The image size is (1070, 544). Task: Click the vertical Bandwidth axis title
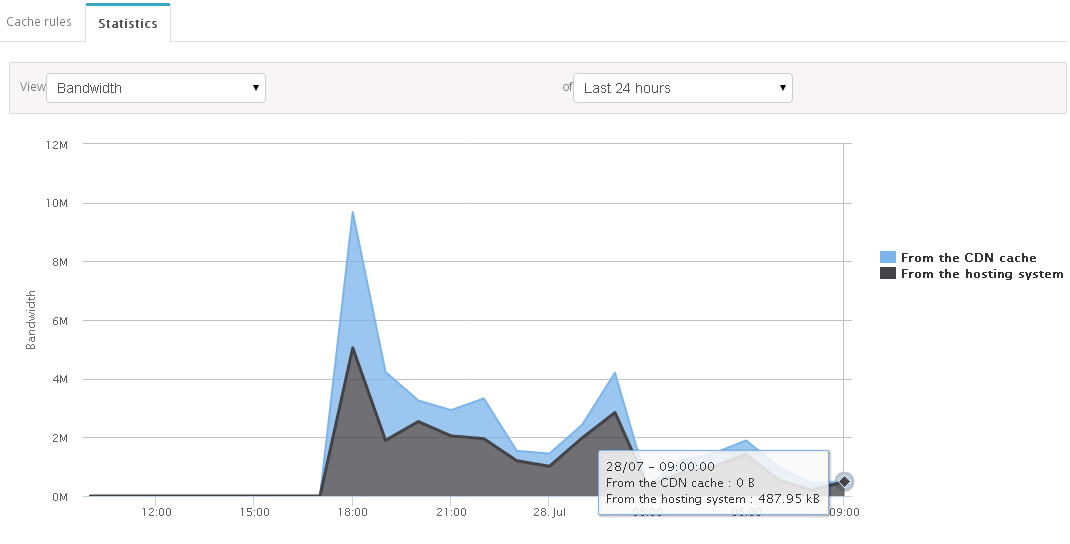point(31,320)
